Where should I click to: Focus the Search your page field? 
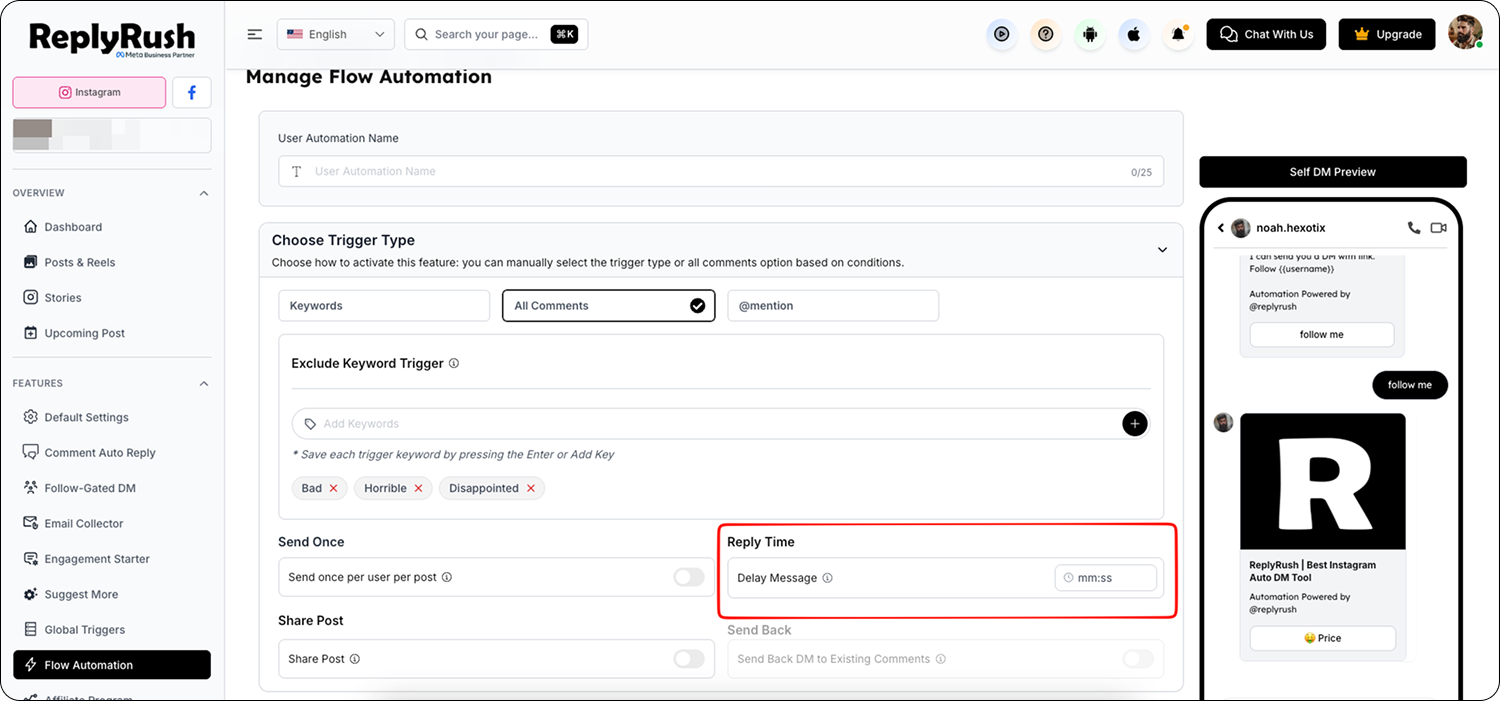point(496,34)
